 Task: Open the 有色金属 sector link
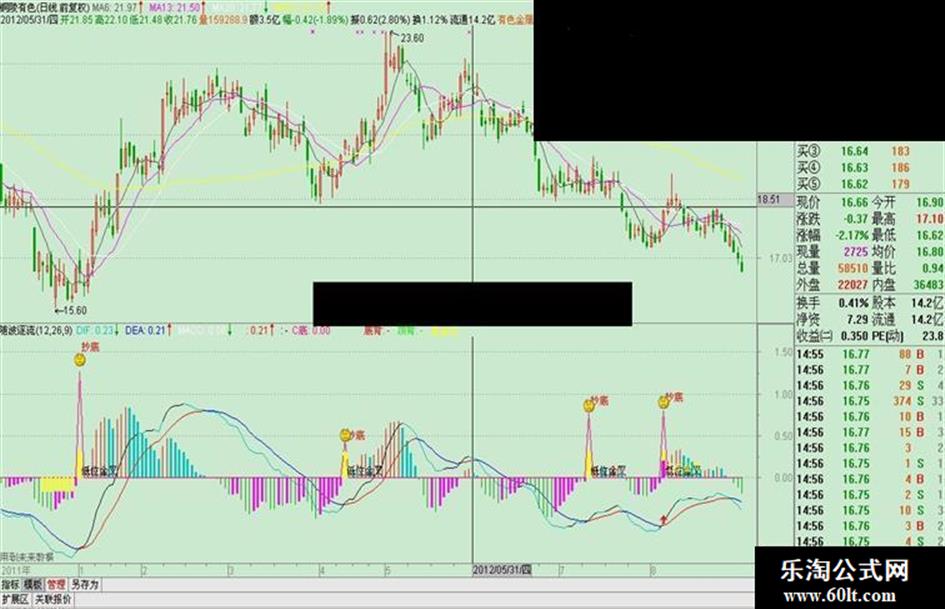tap(516, 20)
